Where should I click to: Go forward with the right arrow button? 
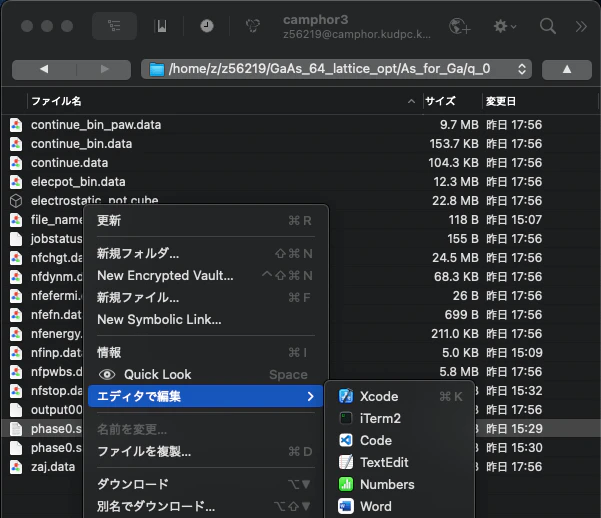click(x=104, y=69)
